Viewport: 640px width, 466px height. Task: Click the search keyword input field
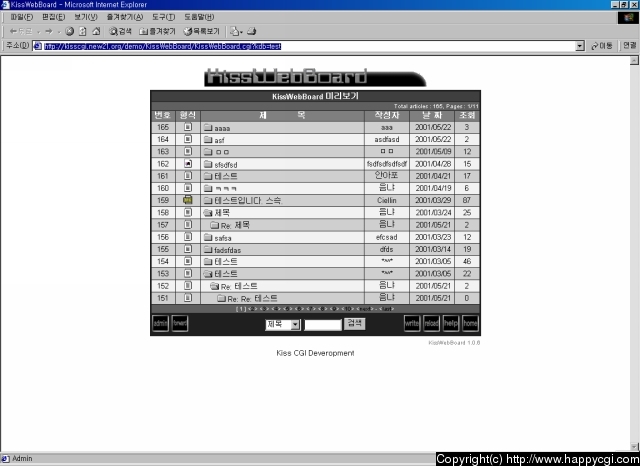pyautogui.click(x=322, y=325)
